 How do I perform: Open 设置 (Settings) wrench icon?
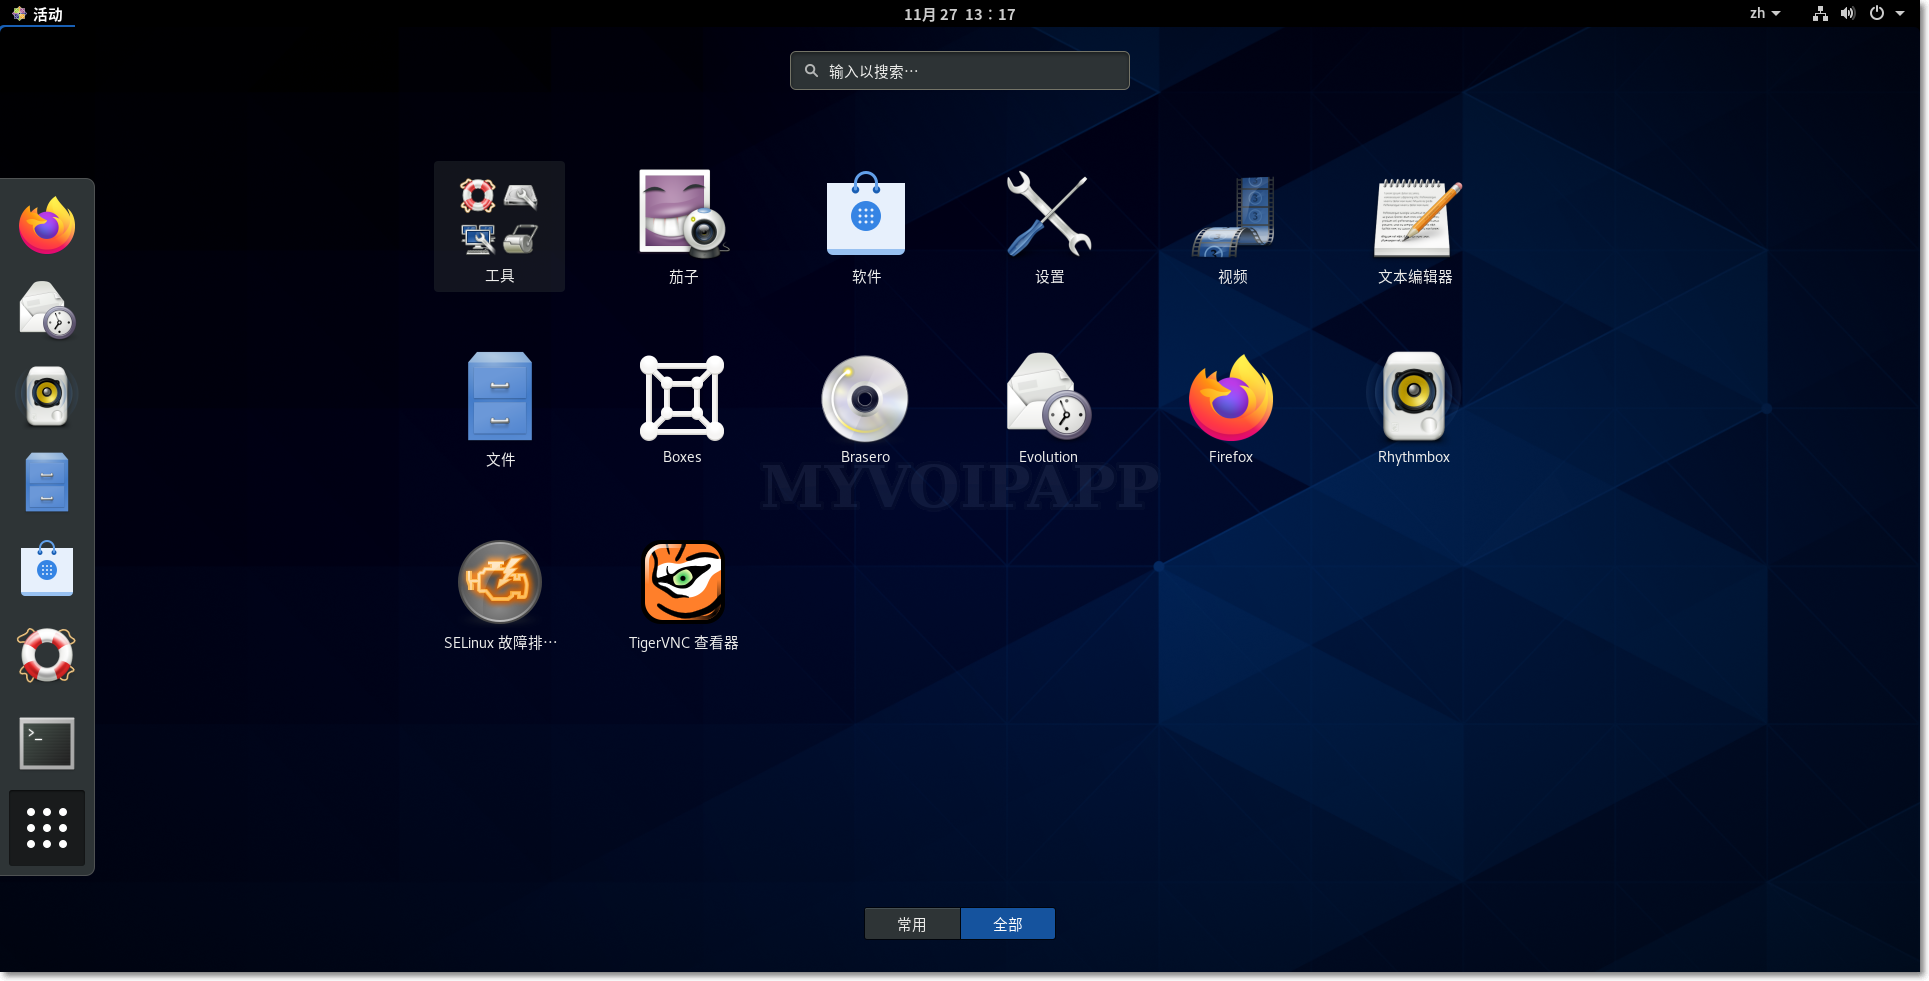(x=1049, y=226)
